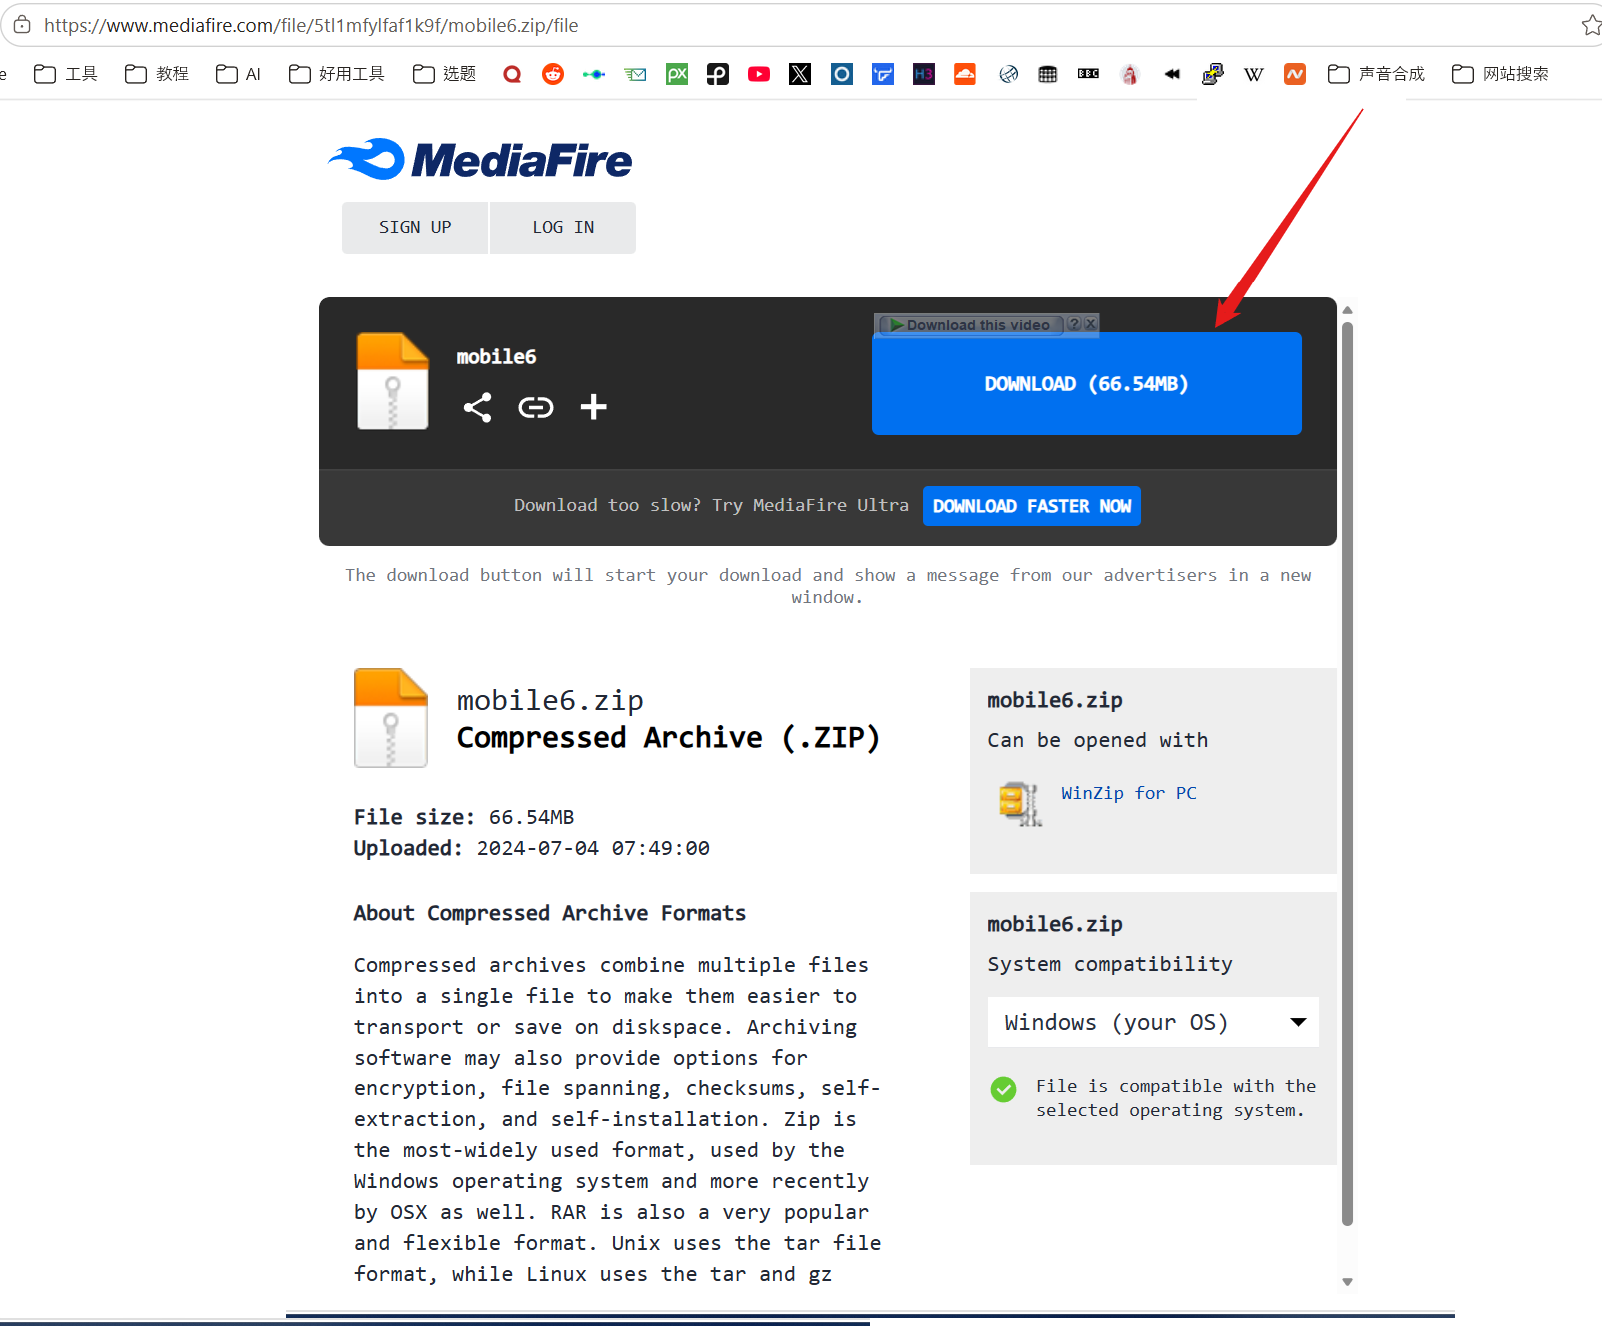Open the X (Twitter) bookmark icon
The height and width of the screenshot is (1326, 1602).
click(x=800, y=74)
